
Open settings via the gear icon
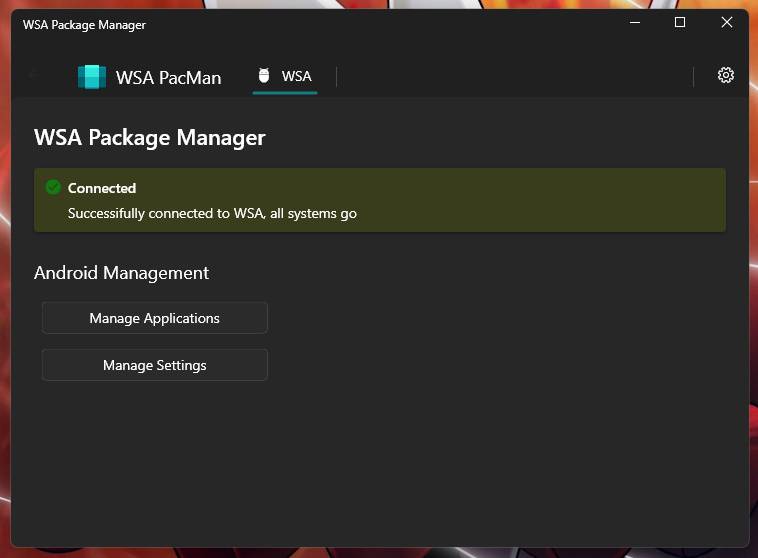pyautogui.click(x=726, y=75)
